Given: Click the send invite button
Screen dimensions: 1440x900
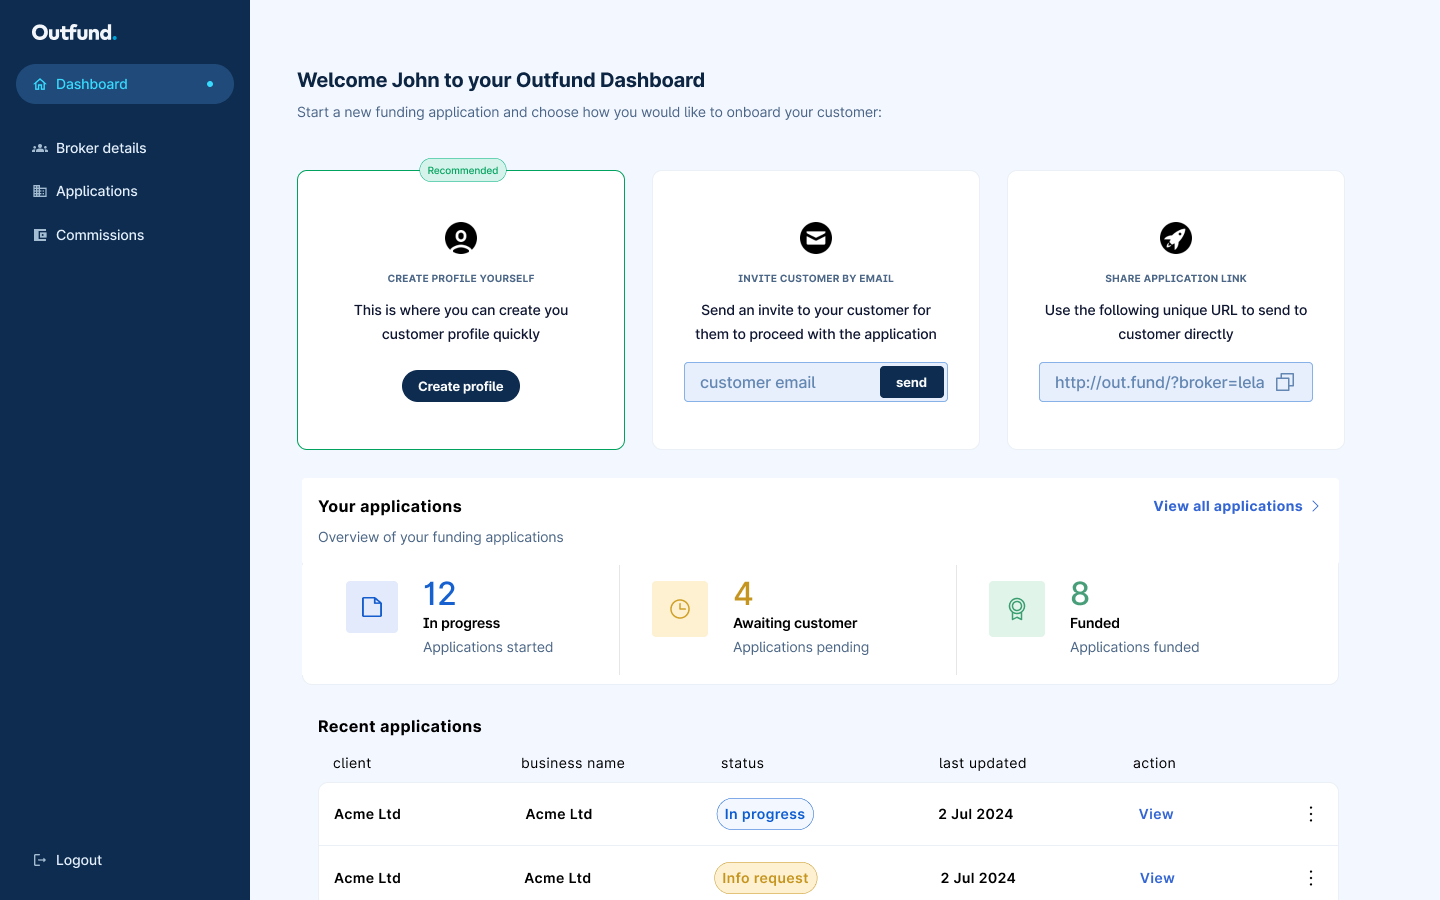Looking at the screenshot, I should tap(912, 382).
